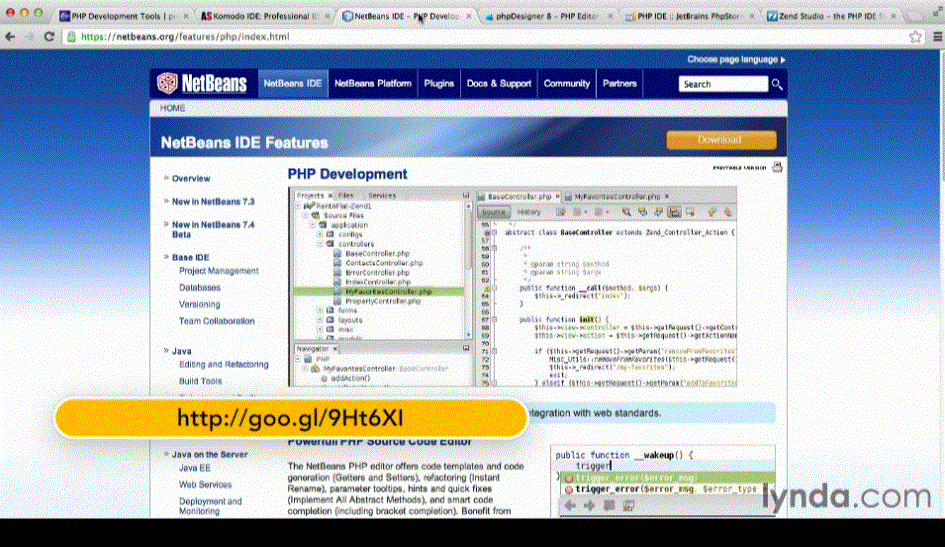
Task: Open Web Services sidebar link
Action: coord(205,485)
